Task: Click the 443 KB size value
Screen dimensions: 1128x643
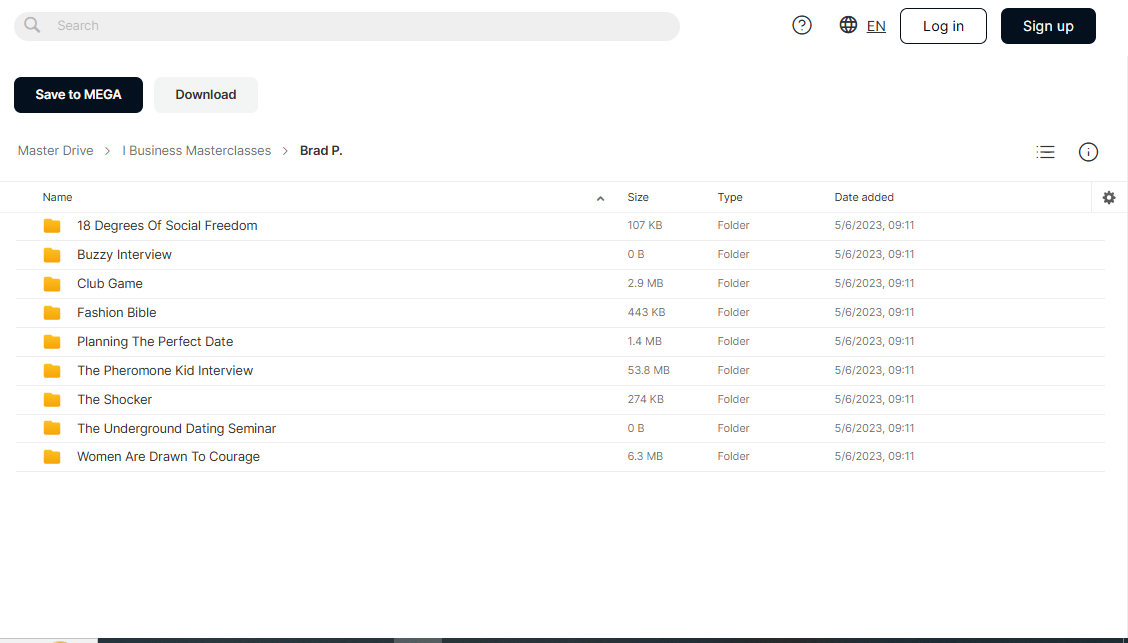Action: coord(646,312)
